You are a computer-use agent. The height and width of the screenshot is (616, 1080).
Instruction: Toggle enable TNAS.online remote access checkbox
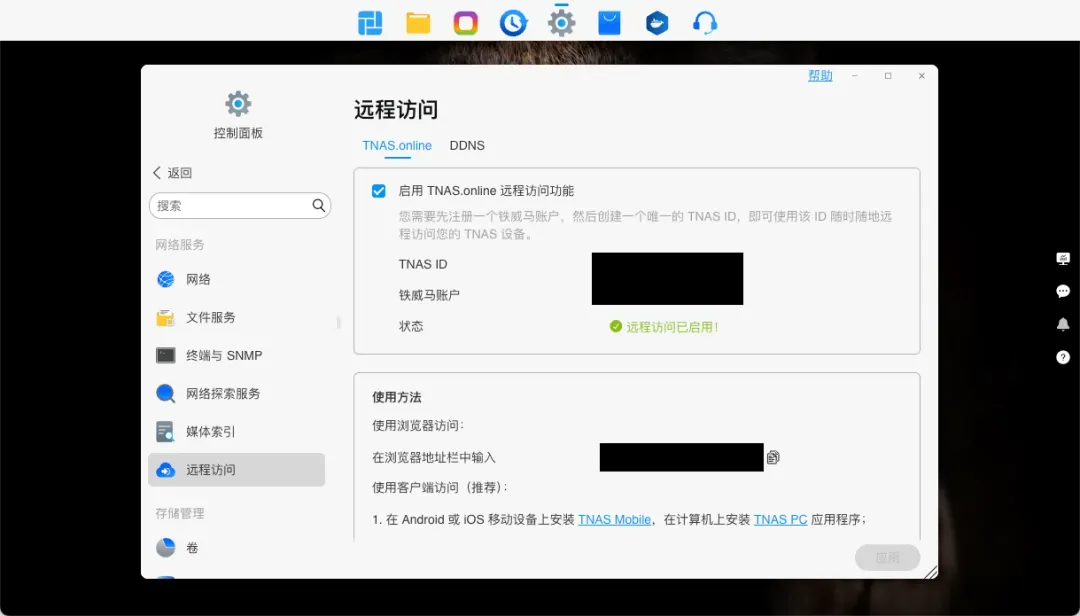point(379,191)
